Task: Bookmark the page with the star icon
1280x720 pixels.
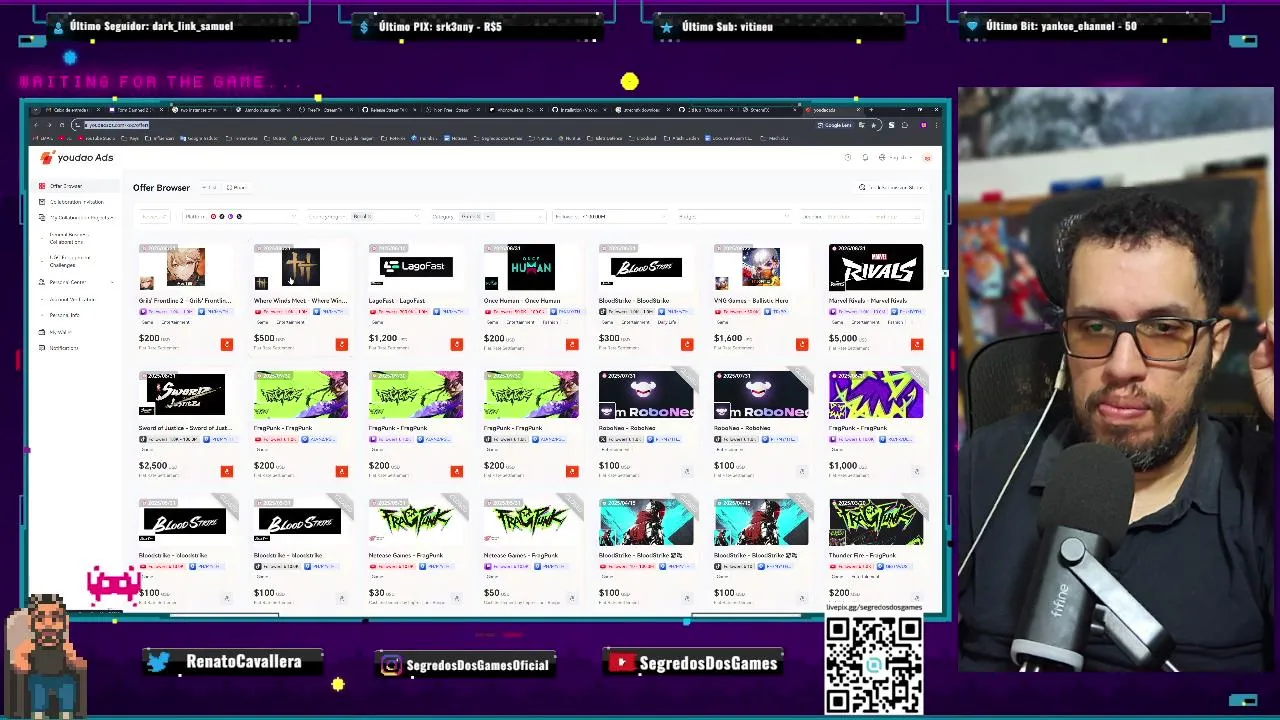Action: pos(875,125)
